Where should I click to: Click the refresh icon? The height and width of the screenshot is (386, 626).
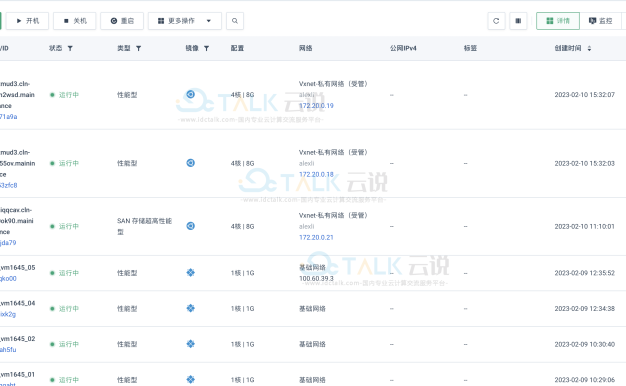pos(496,21)
